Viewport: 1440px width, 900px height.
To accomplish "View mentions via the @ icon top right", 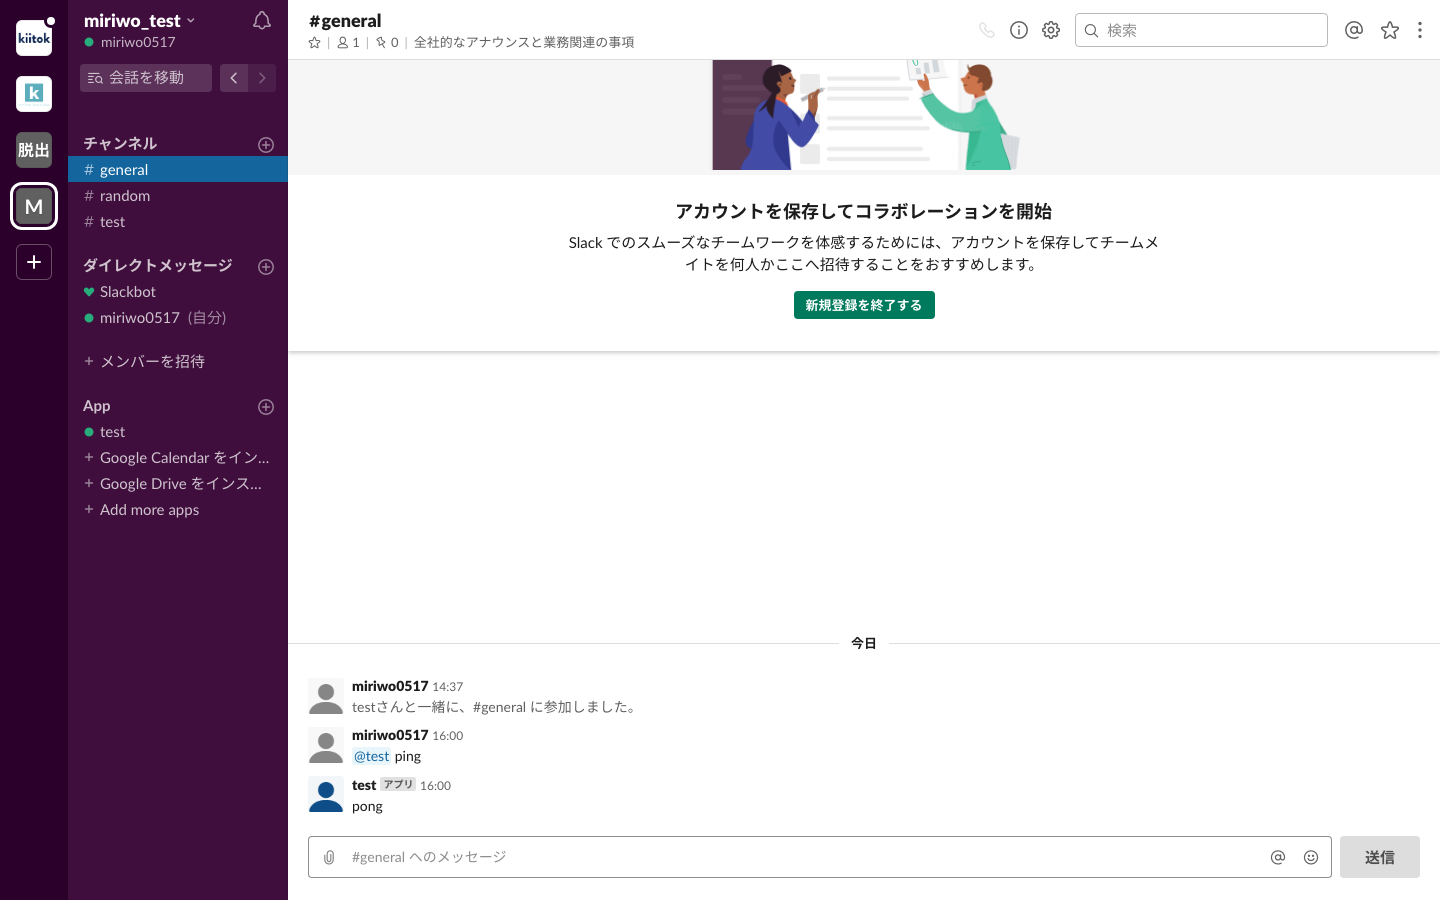I will tap(1354, 30).
